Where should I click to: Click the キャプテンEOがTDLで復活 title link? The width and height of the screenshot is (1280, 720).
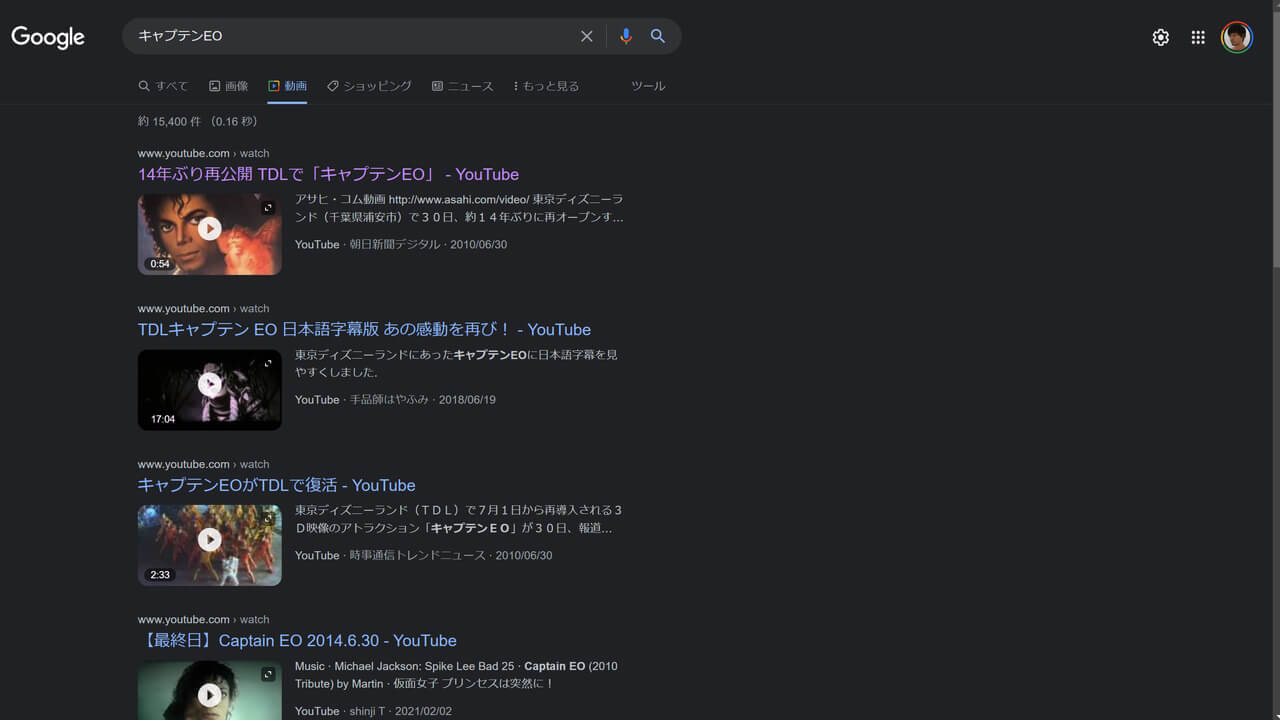click(276, 485)
